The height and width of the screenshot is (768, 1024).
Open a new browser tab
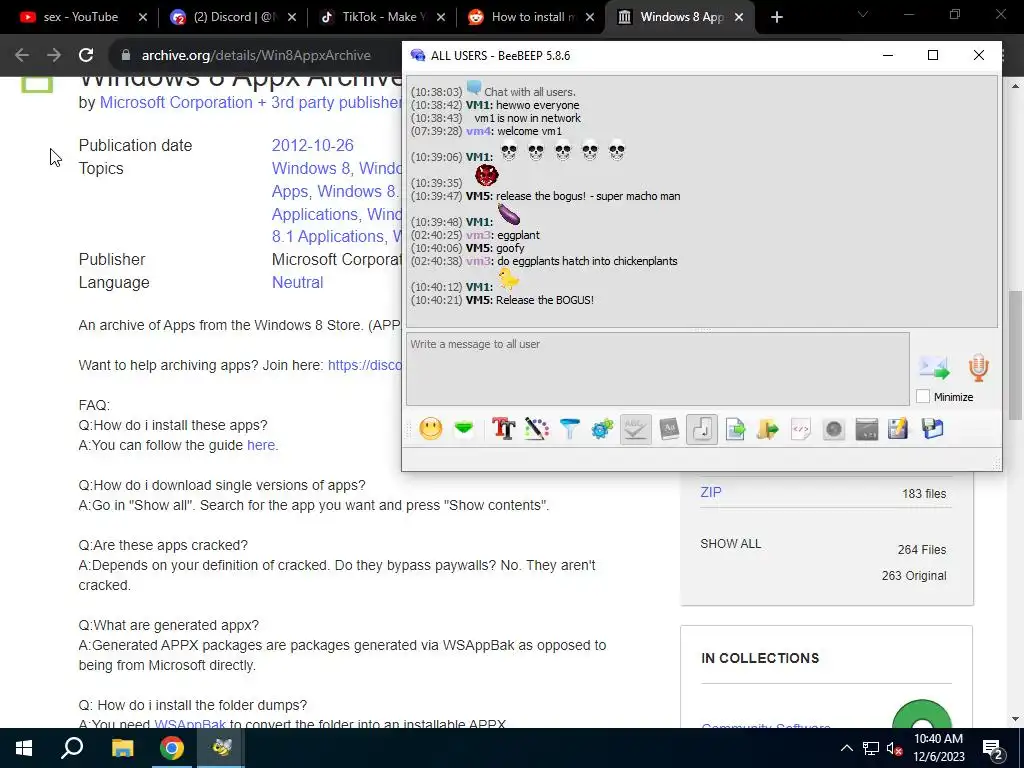pos(776,18)
